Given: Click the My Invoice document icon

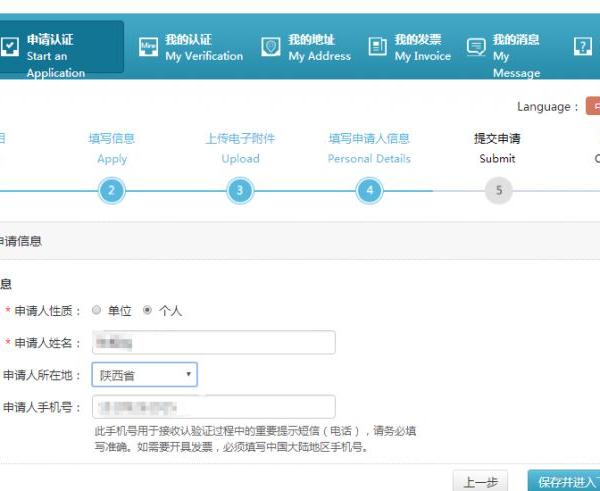Looking at the screenshot, I should tap(377, 47).
